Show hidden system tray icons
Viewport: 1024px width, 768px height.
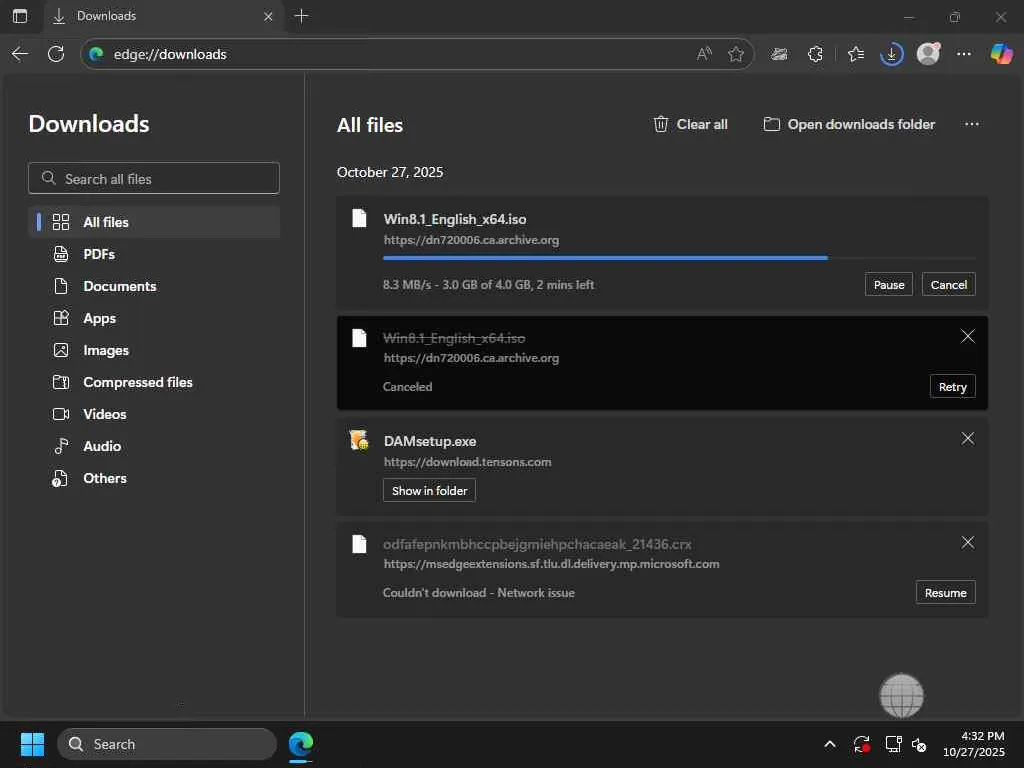tap(829, 744)
